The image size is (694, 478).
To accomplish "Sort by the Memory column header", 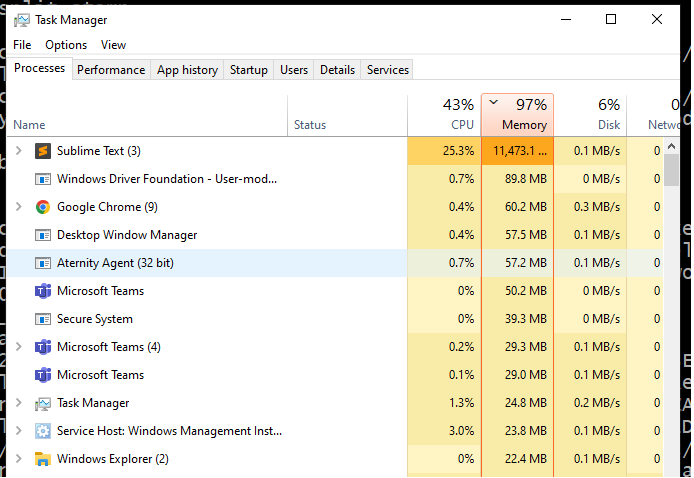I will click(x=518, y=115).
